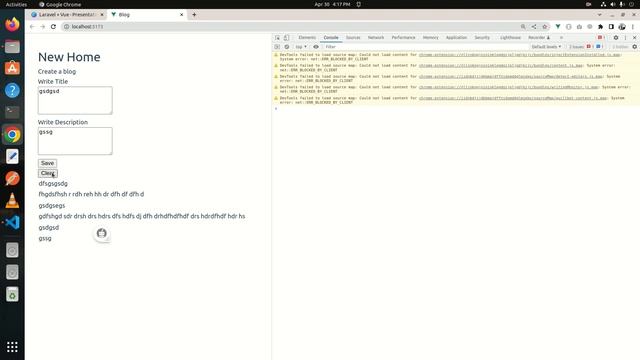Expand more DevTools tabs
Viewport: 640px width, 360px height.
[x=561, y=38]
